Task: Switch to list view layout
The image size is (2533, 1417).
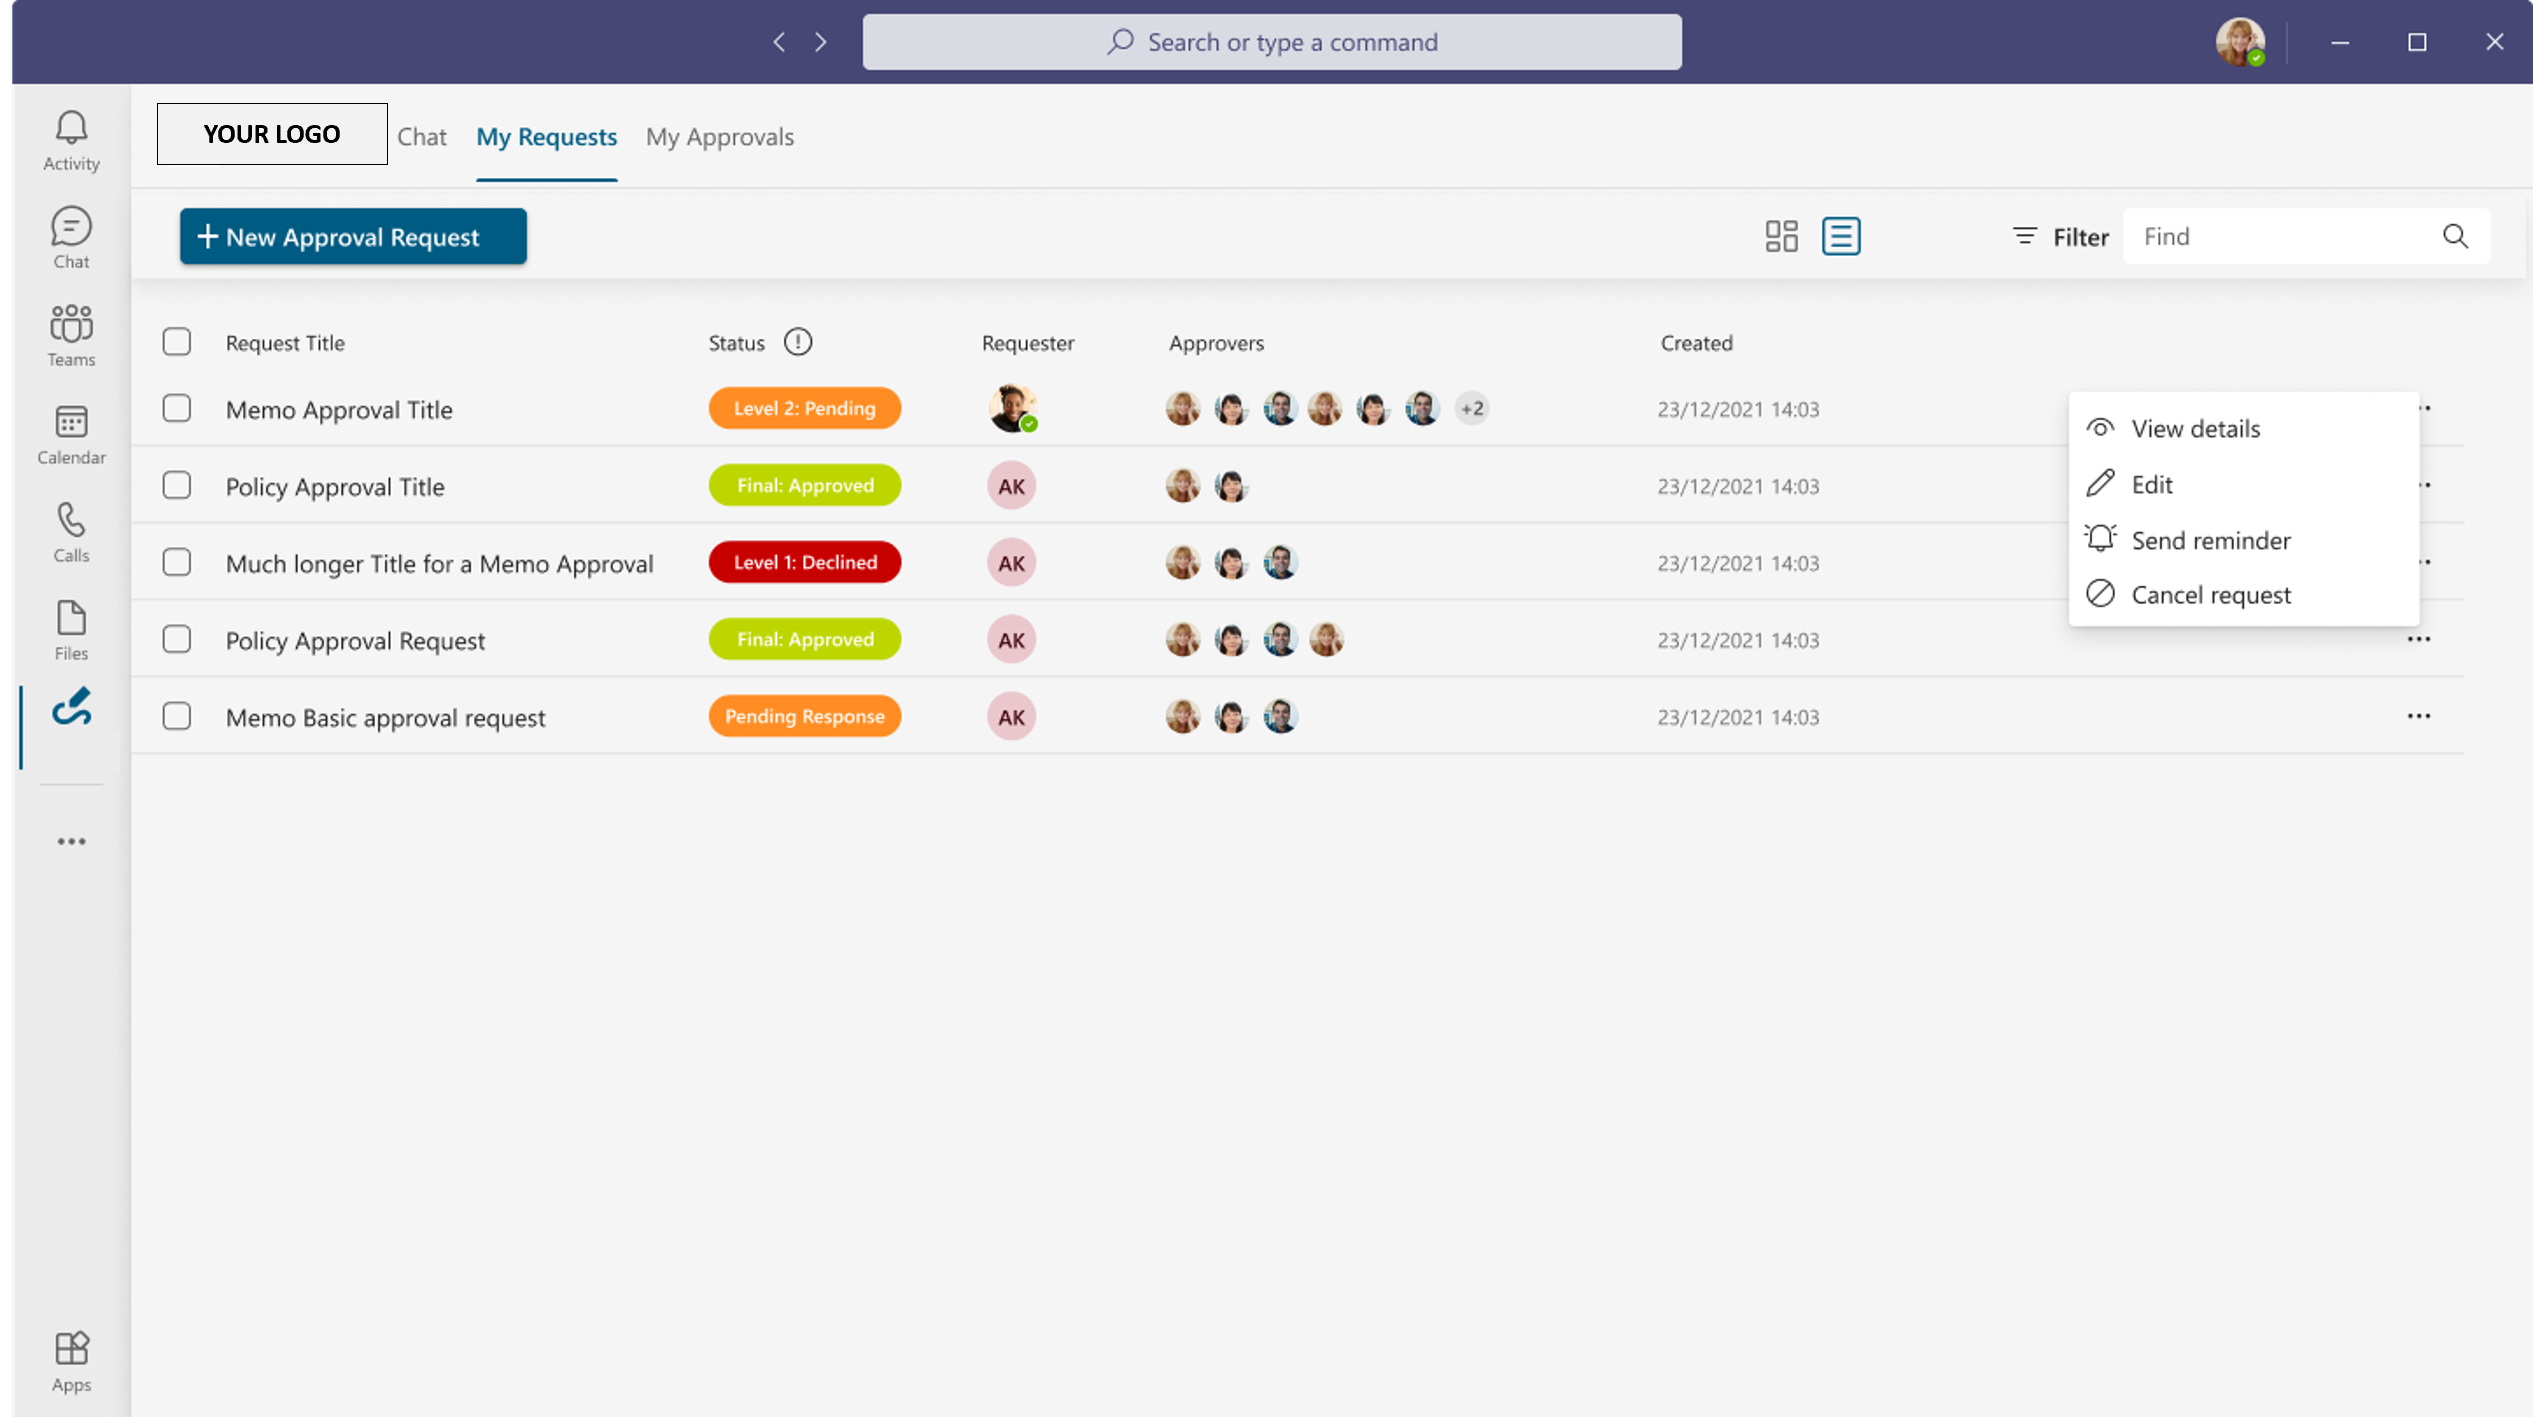Action: point(1840,236)
